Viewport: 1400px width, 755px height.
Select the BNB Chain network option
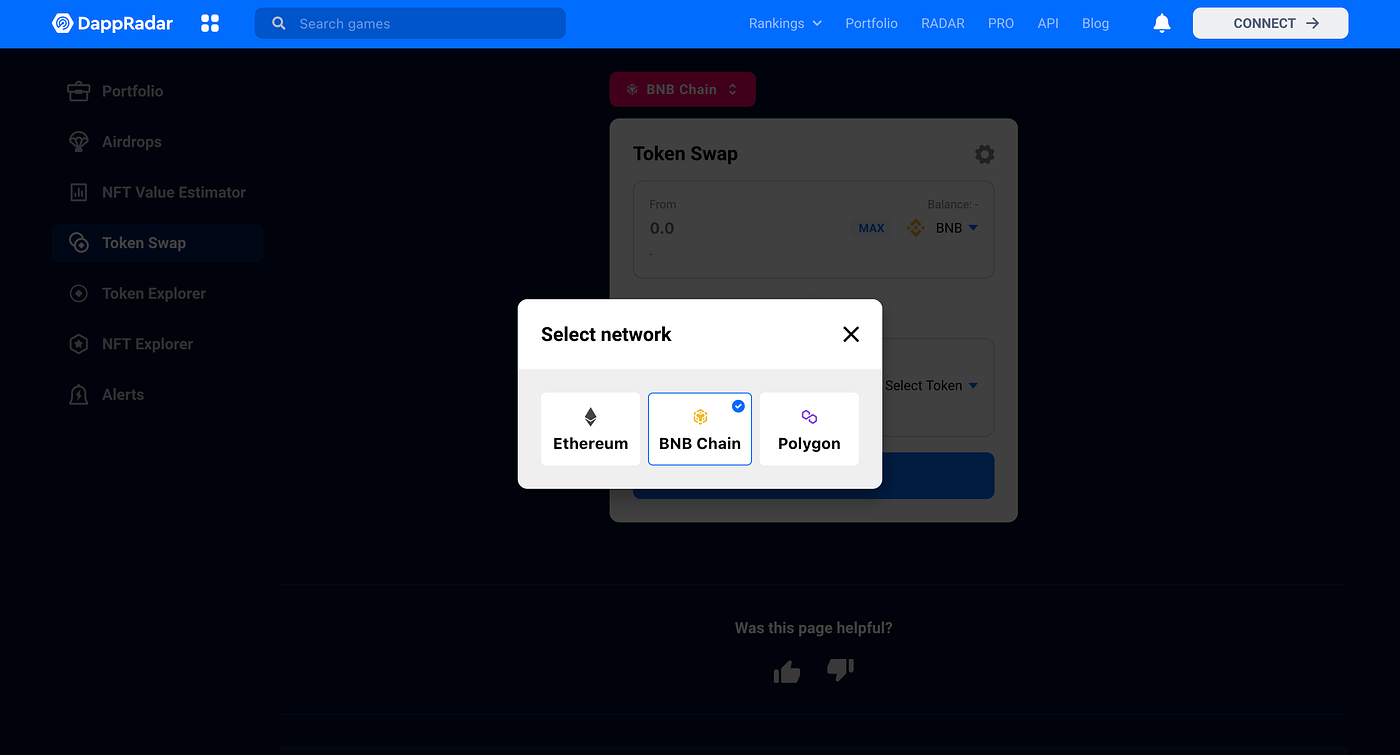pyautogui.click(x=700, y=429)
